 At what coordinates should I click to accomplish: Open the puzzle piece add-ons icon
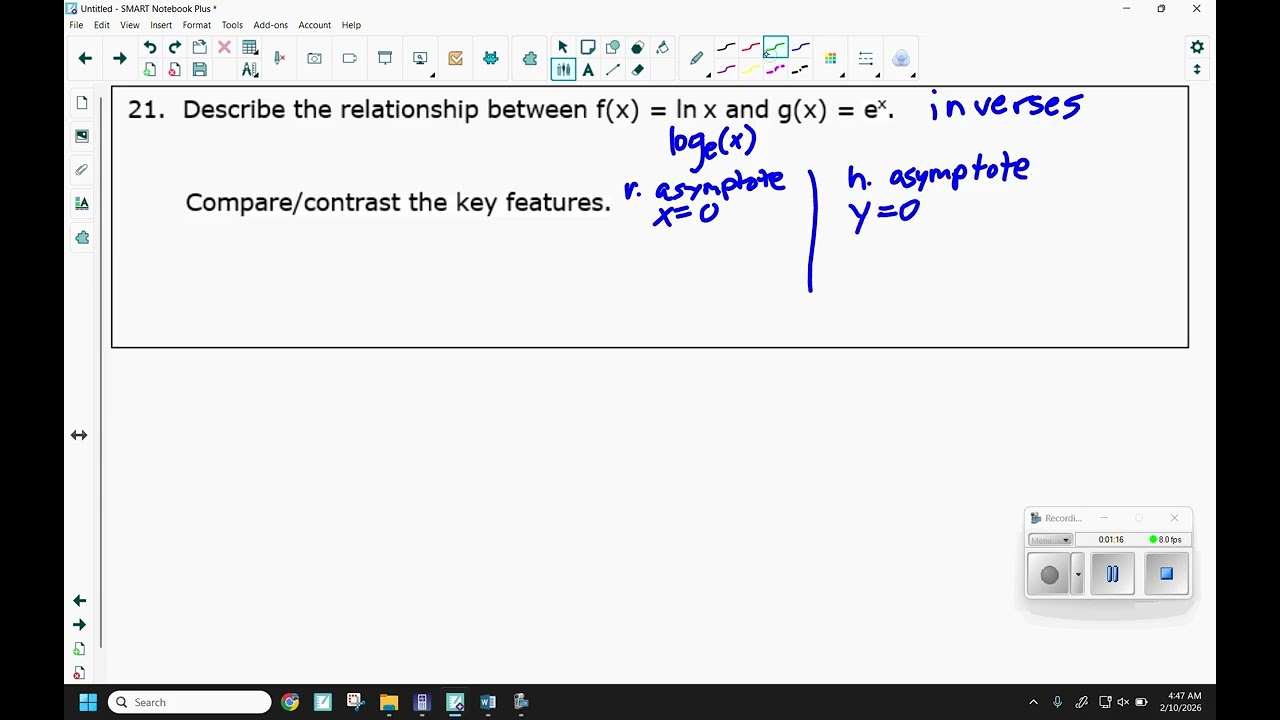click(x=530, y=59)
